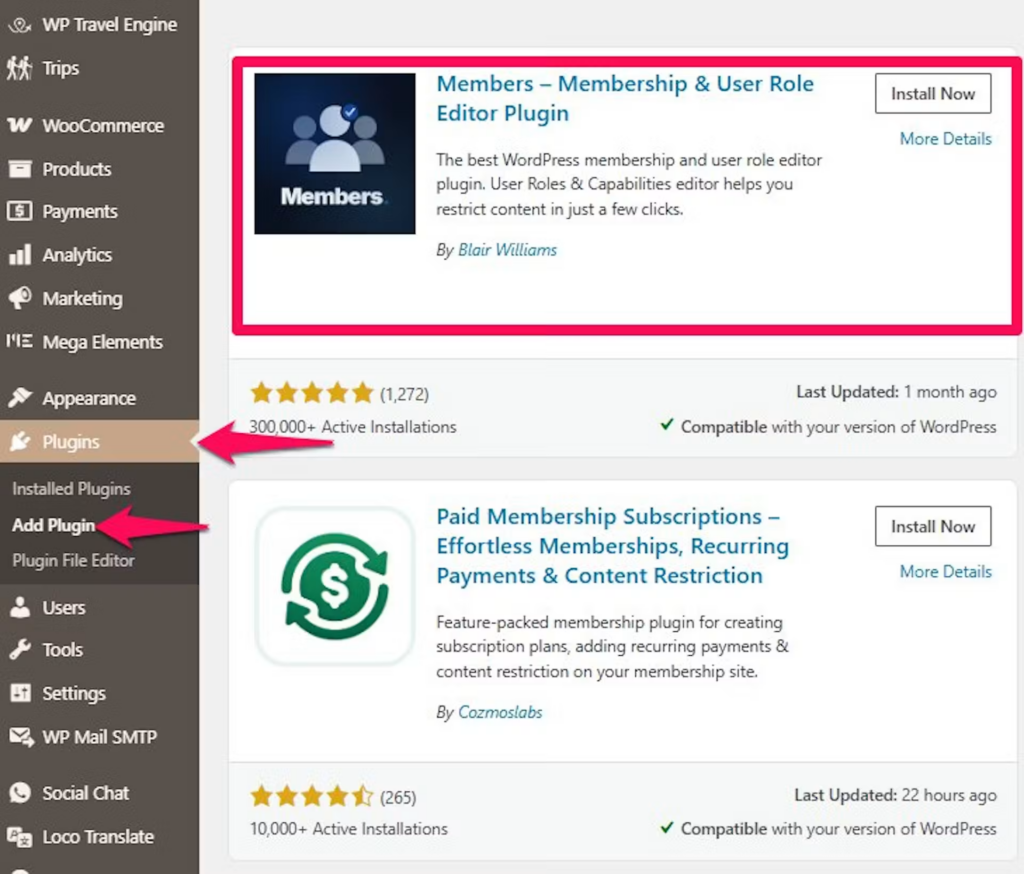This screenshot has width=1024, height=874.
Task: Click the Members plugin thumbnail image
Action: pos(334,154)
